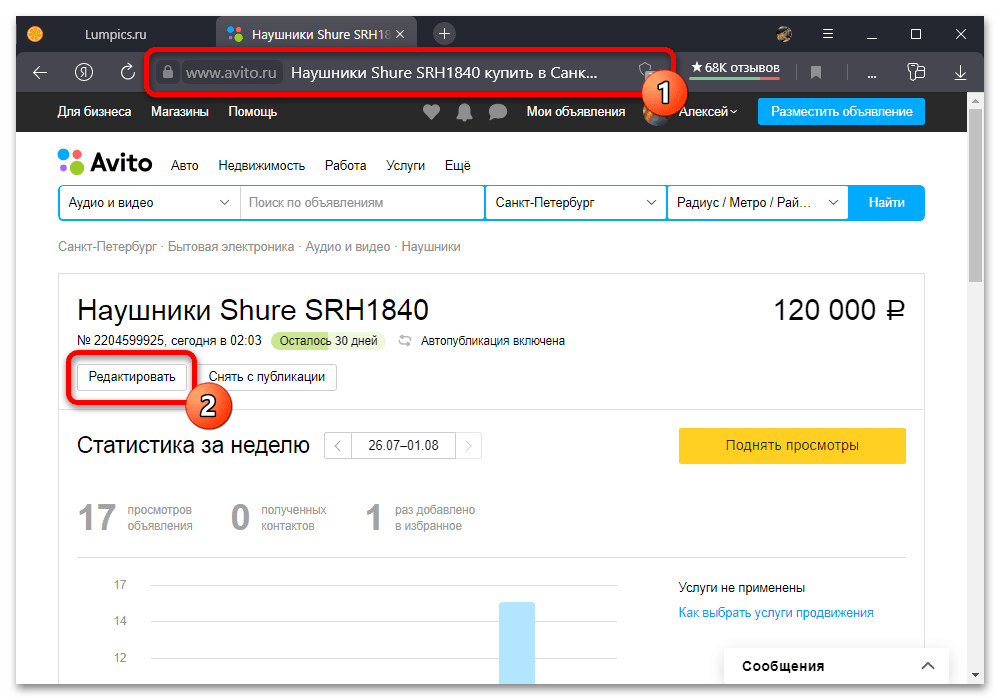This screenshot has width=1000, height=700.
Task: Bookmark the page with the bookmark icon
Action: tap(816, 73)
